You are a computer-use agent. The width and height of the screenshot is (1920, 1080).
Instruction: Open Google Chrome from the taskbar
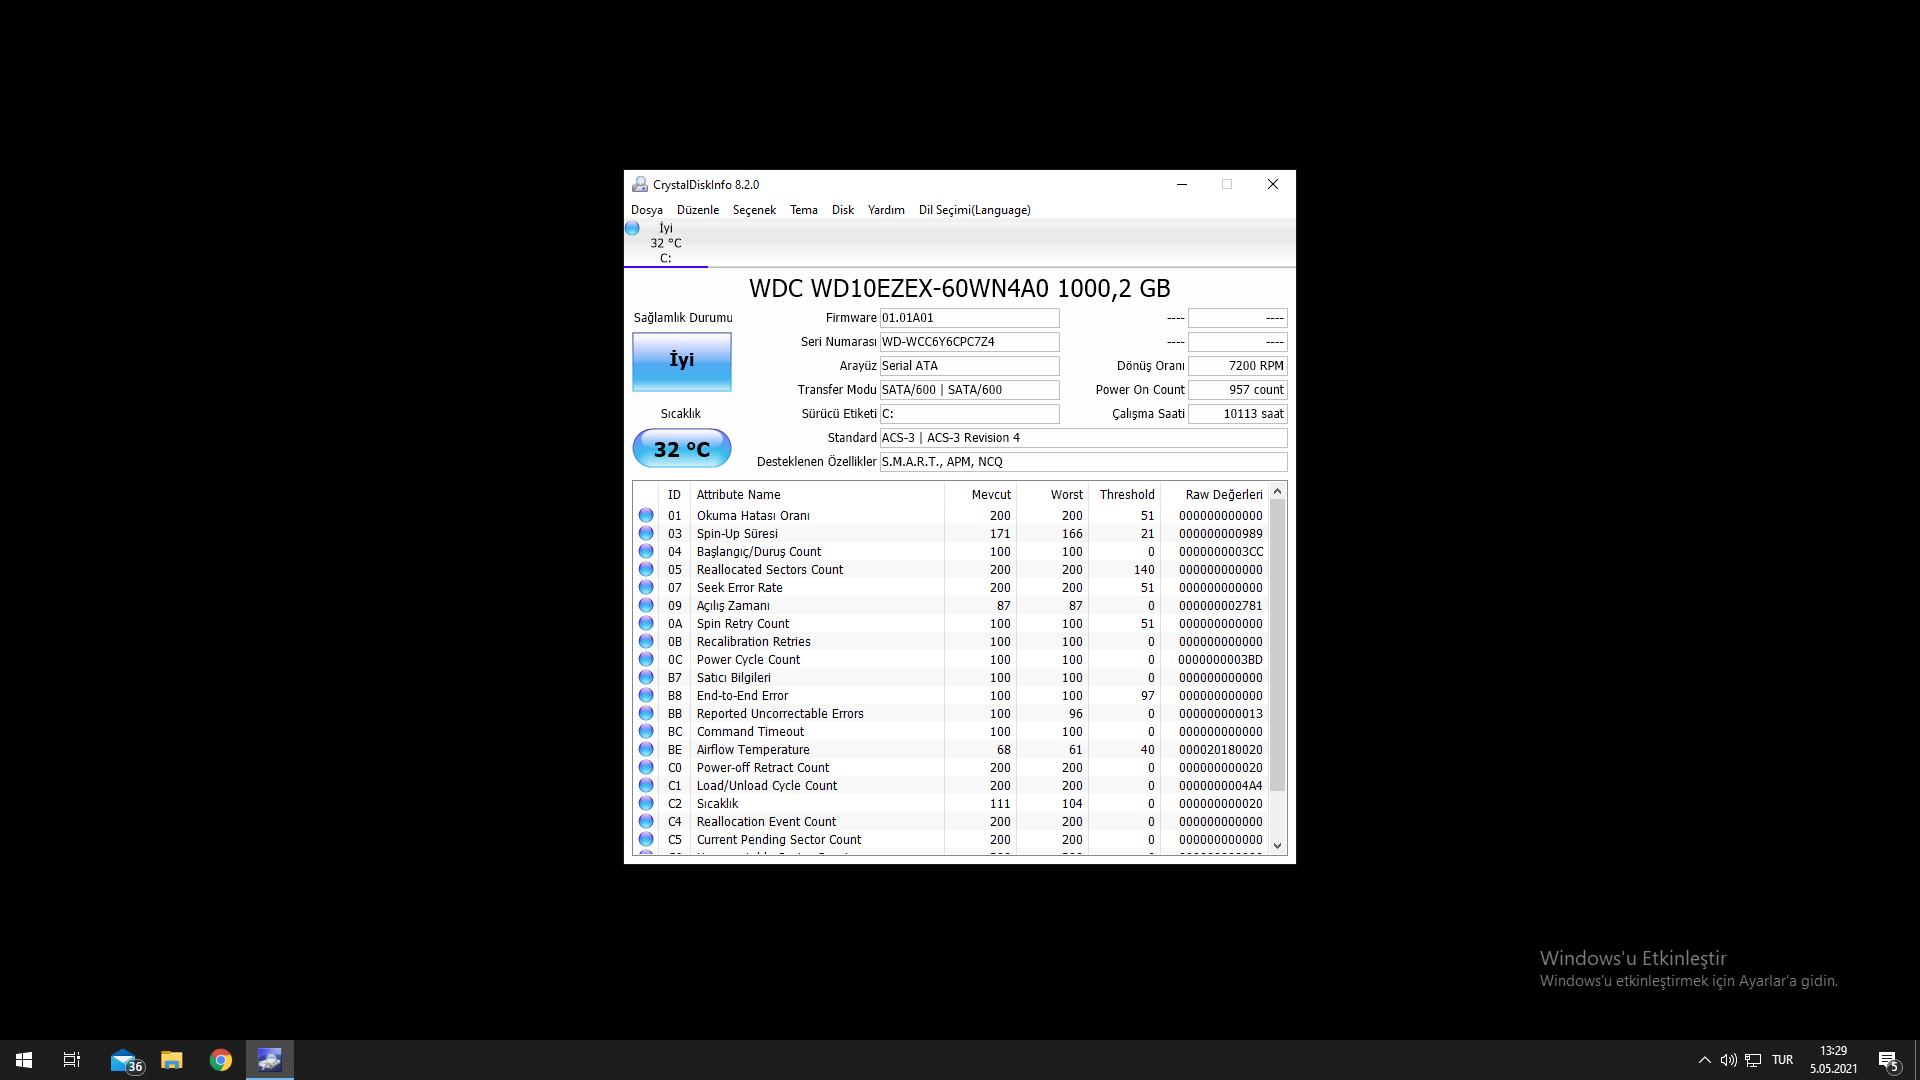221,1060
